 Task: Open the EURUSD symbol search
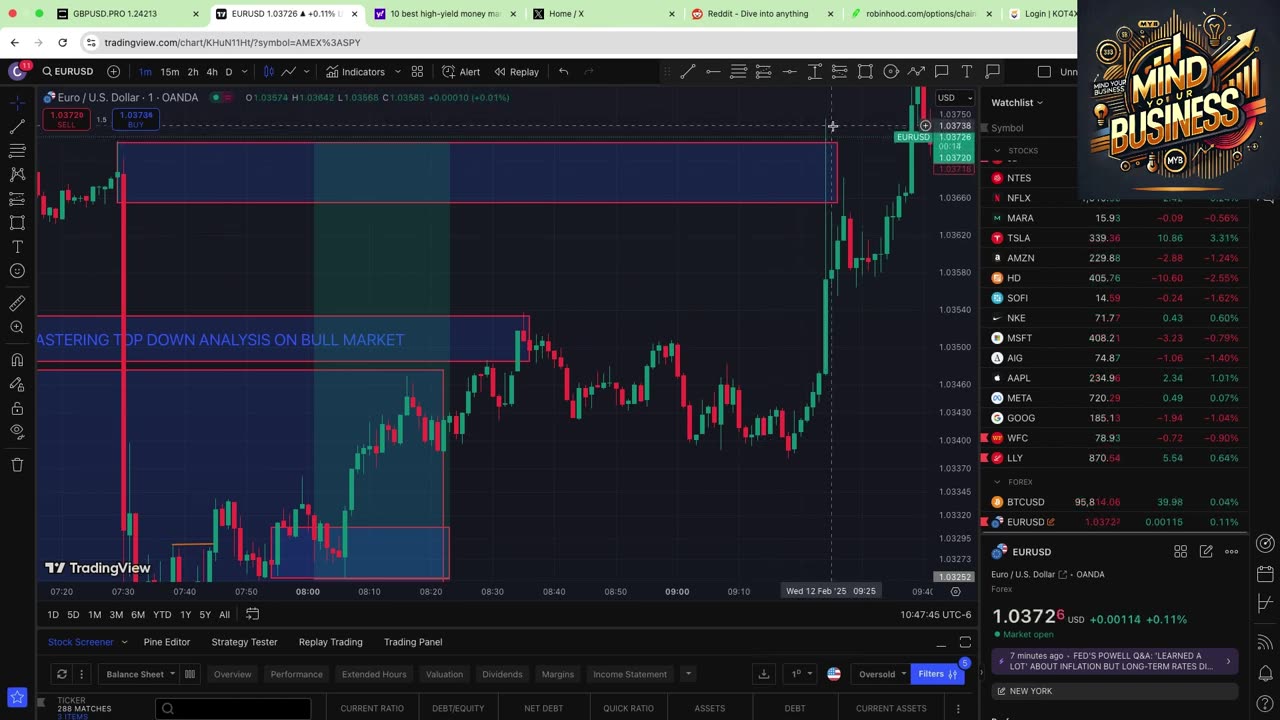[68, 72]
